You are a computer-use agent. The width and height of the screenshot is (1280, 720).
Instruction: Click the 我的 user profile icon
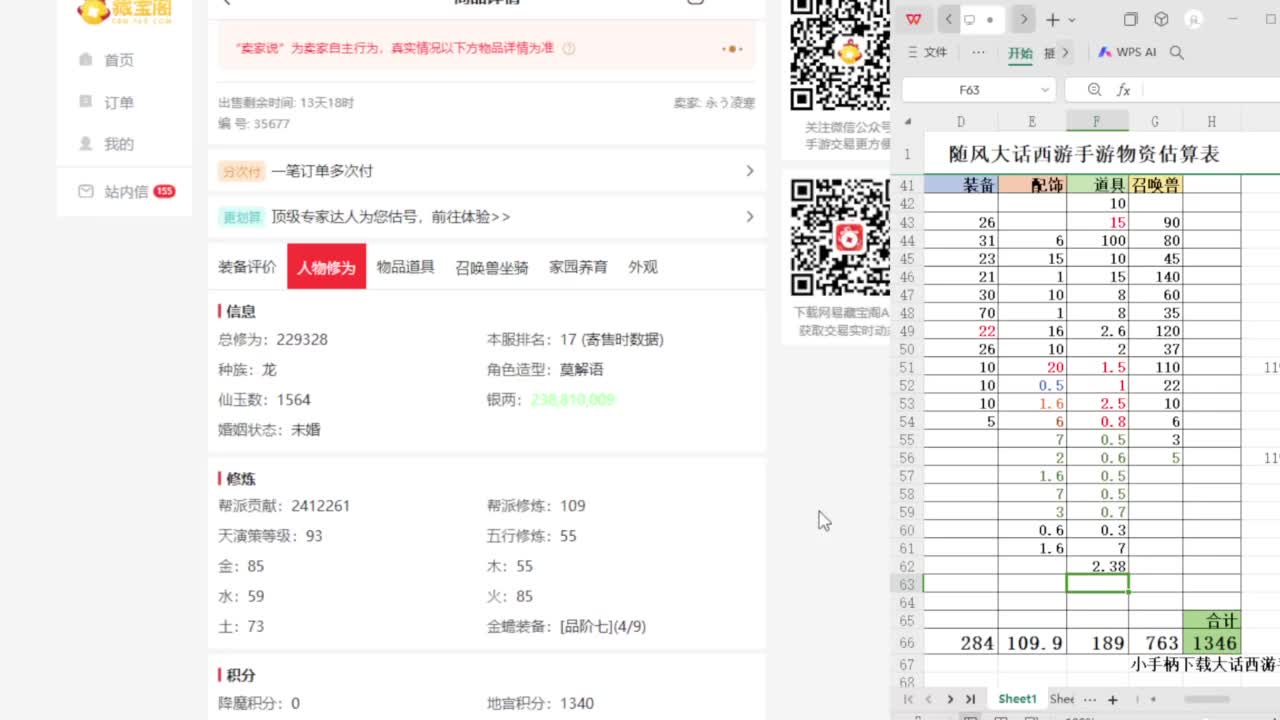point(86,143)
